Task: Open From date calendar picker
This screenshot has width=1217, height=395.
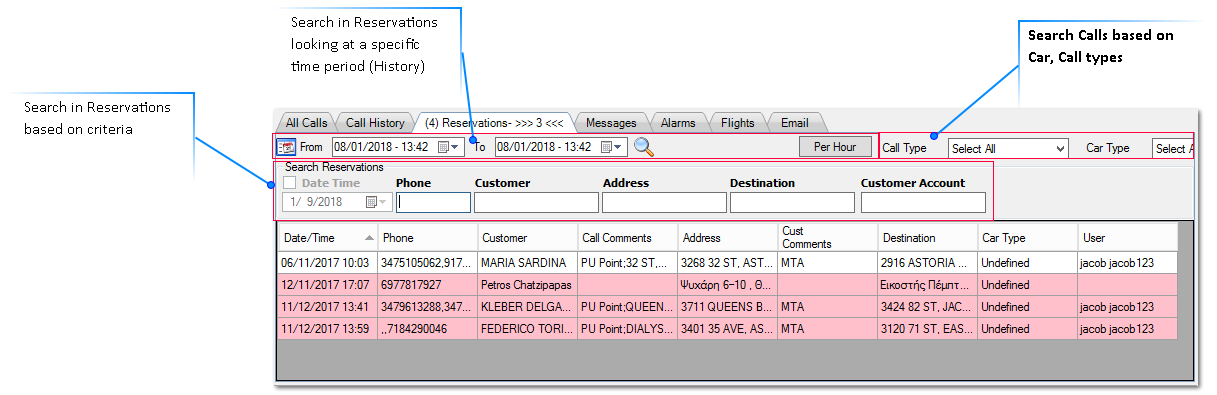Action: [447, 147]
